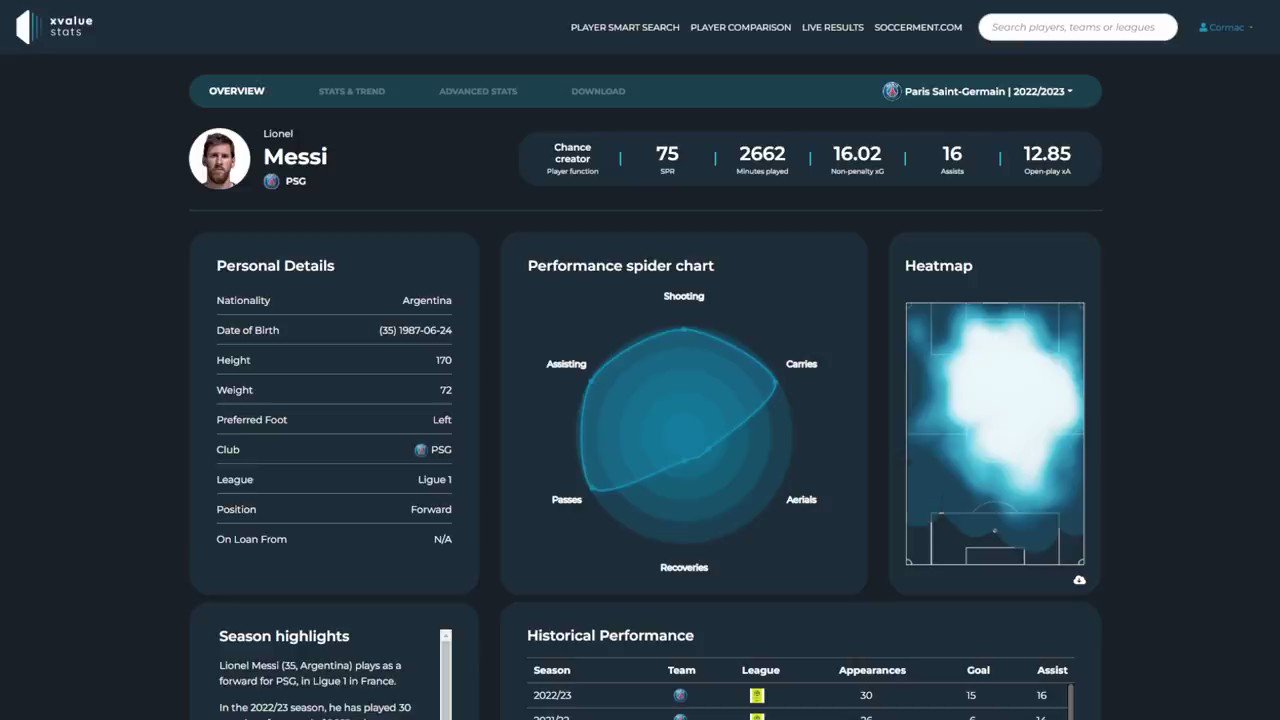The height and width of the screenshot is (720, 1280).
Task: Click the download cloud icon below the heatmap
Action: click(x=1079, y=580)
